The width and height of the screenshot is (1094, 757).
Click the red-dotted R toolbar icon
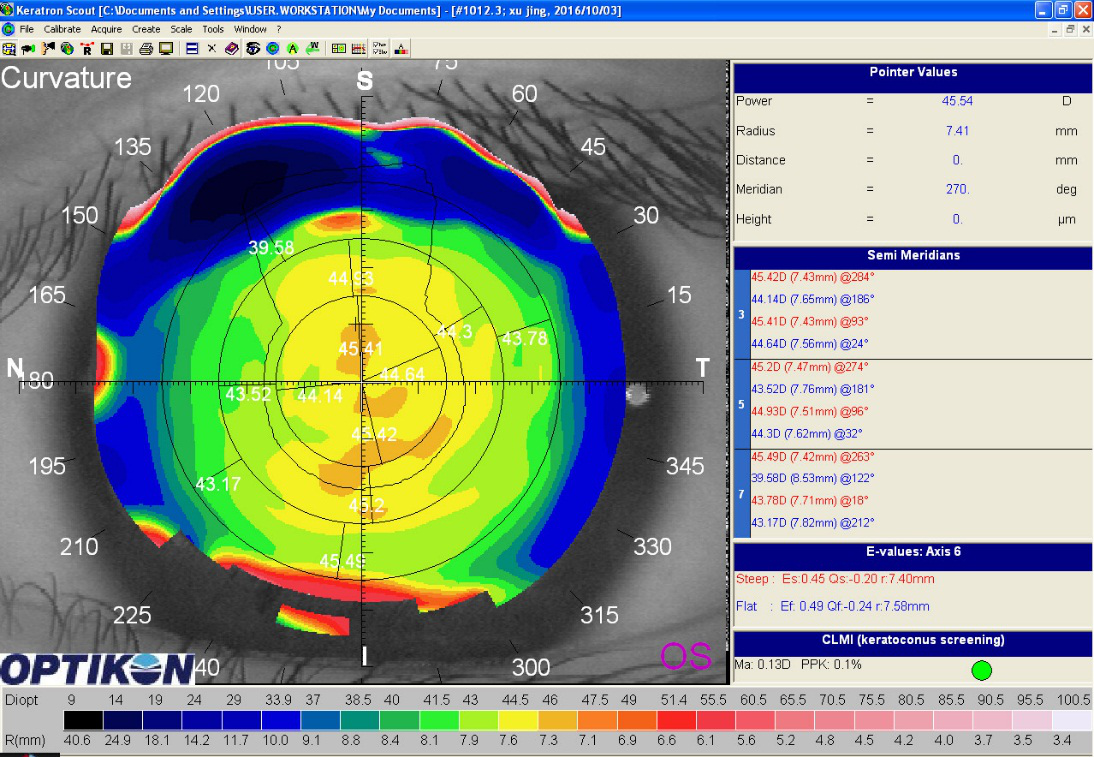[87, 49]
